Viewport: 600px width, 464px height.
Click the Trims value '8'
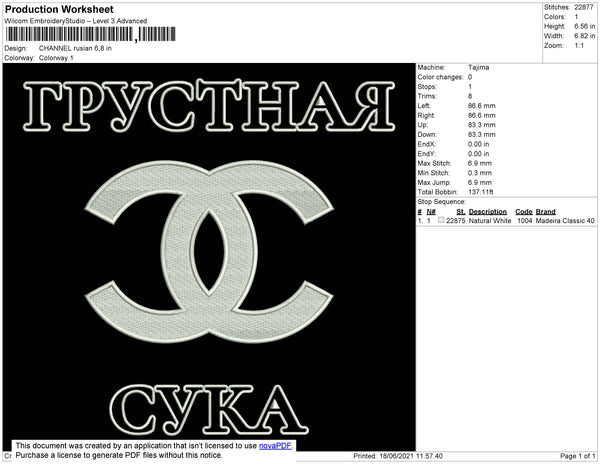pos(470,96)
